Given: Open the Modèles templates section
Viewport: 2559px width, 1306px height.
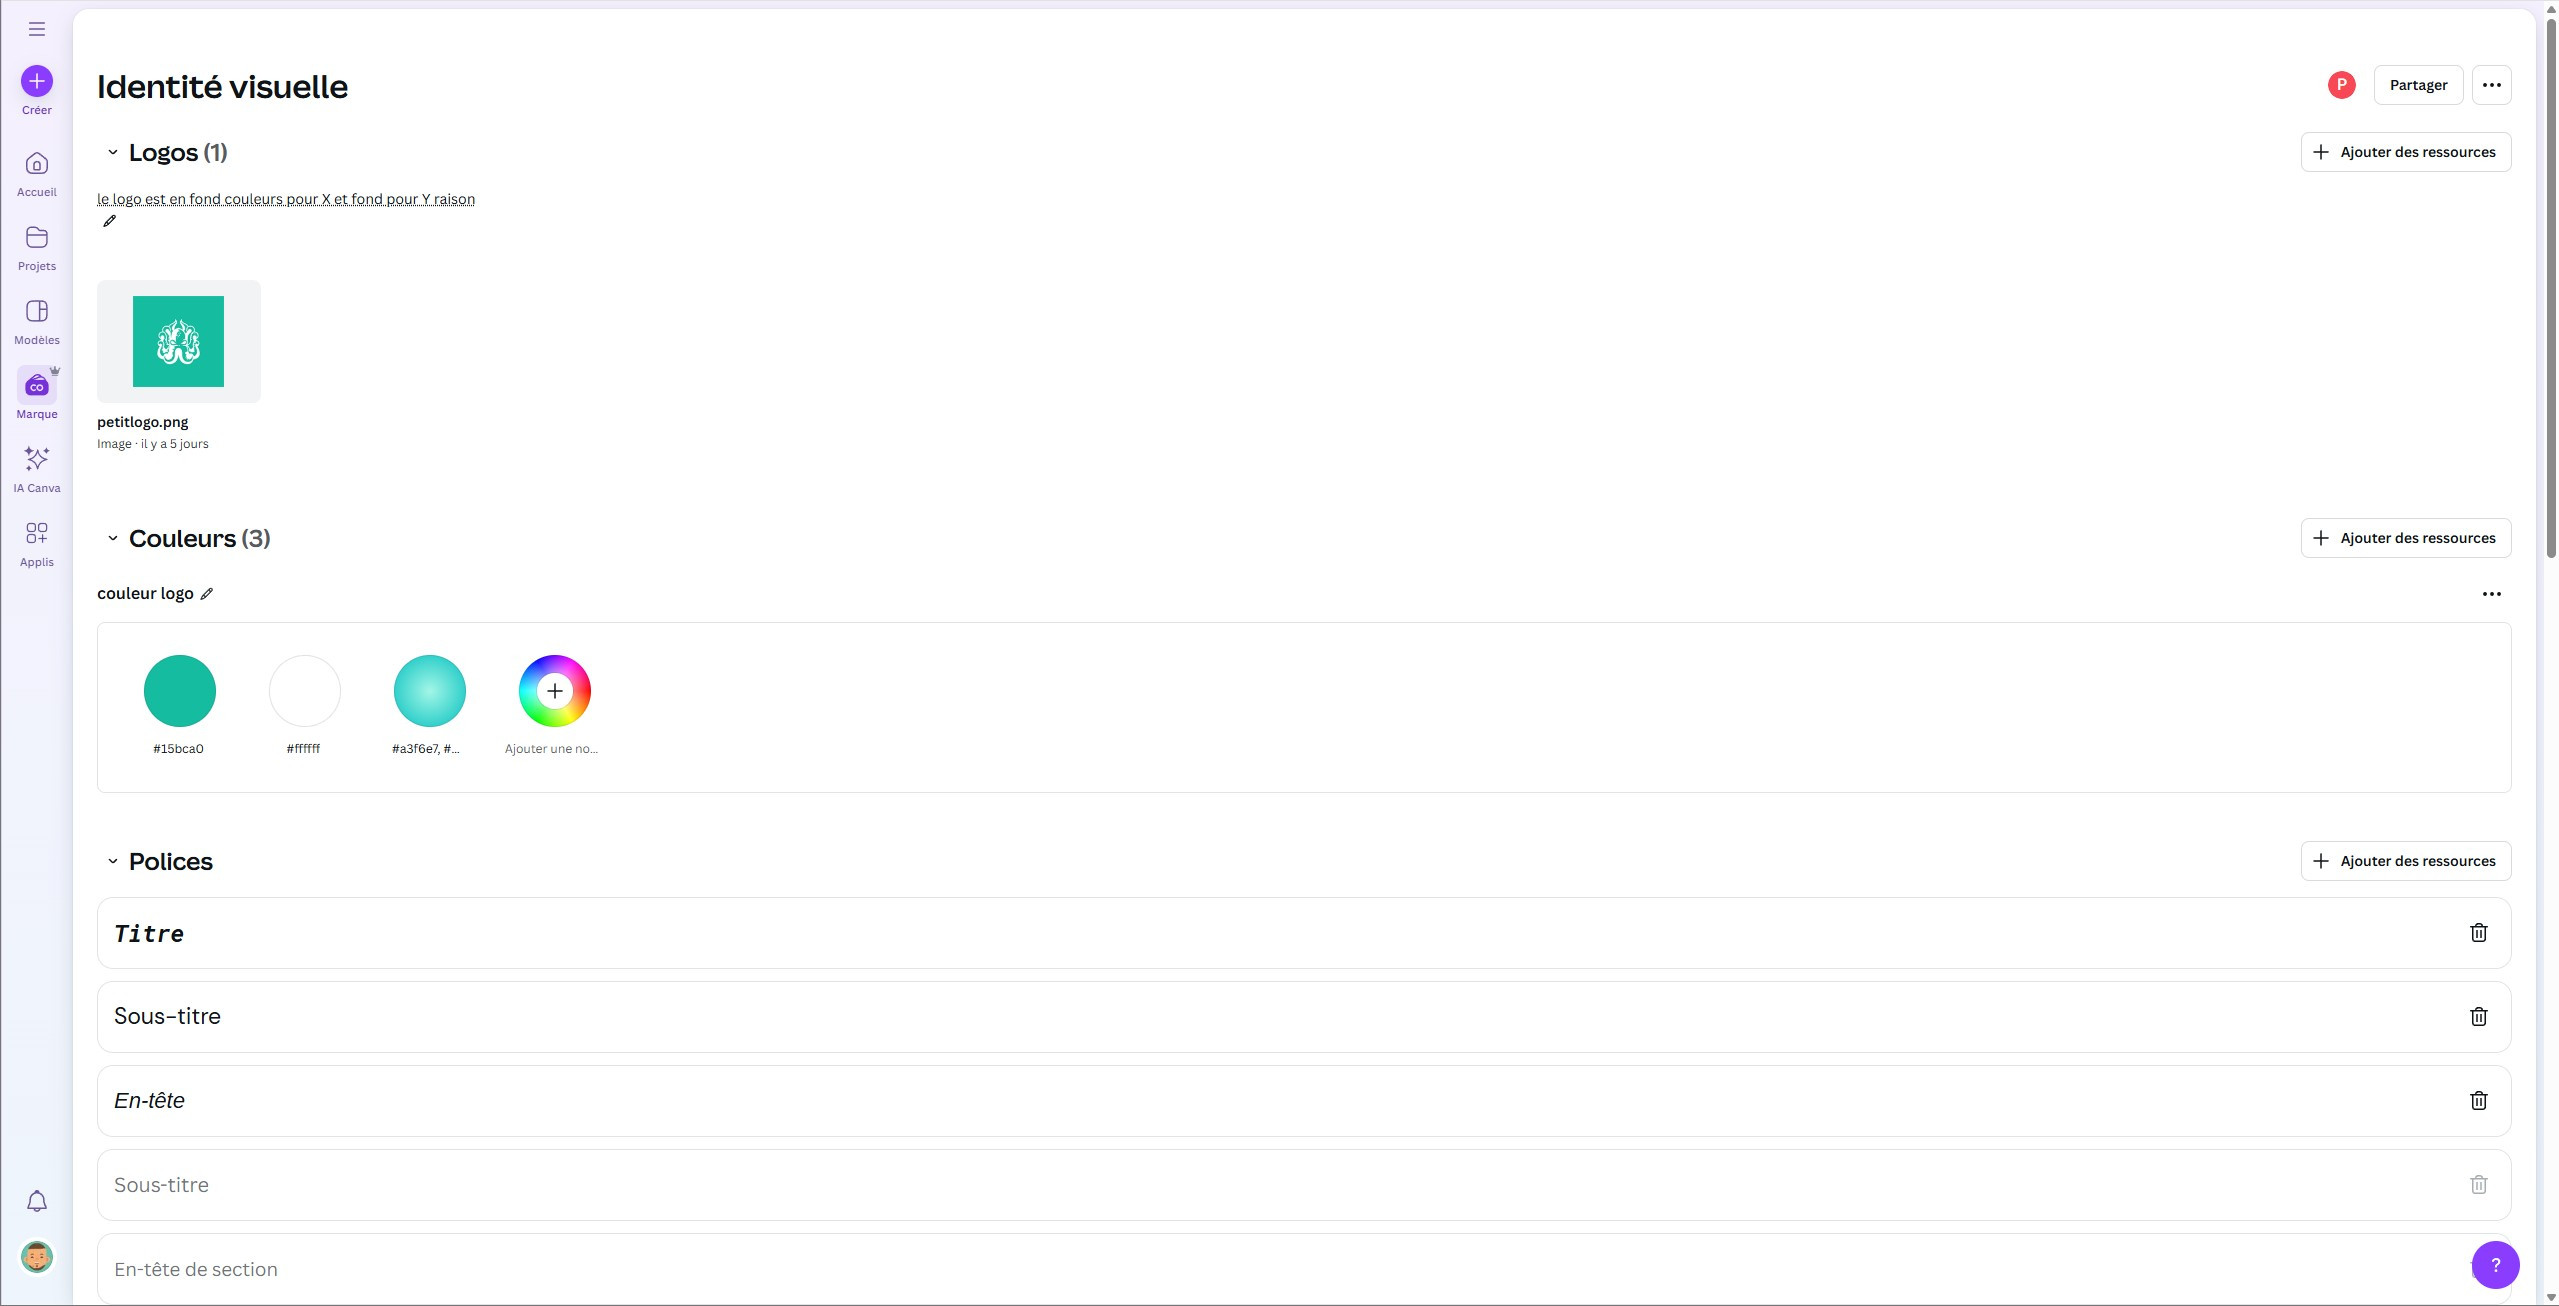Looking at the screenshot, I should coord(37,313).
